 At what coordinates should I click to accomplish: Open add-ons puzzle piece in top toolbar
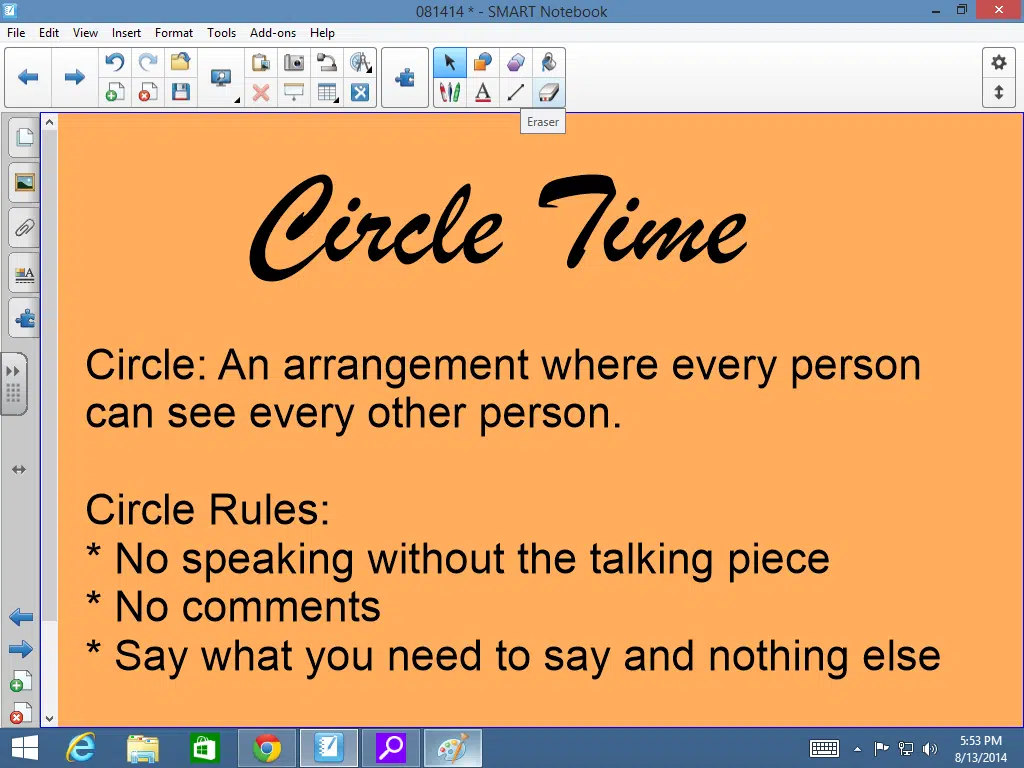(405, 77)
